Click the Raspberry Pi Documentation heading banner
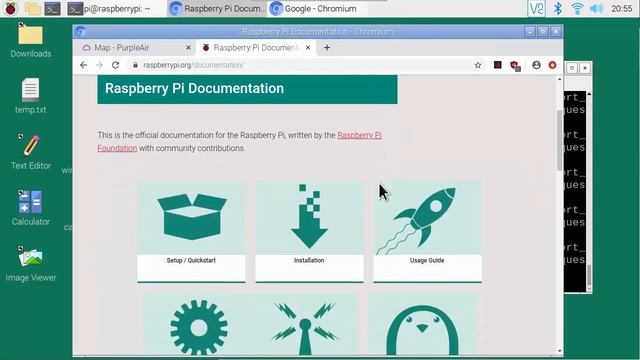 [247, 89]
